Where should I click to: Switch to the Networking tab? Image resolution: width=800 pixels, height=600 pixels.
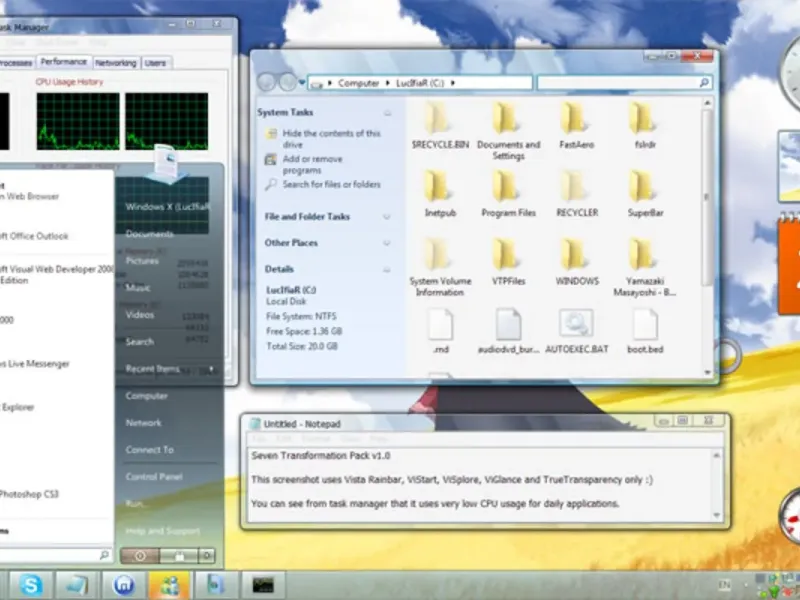click(x=116, y=63)
